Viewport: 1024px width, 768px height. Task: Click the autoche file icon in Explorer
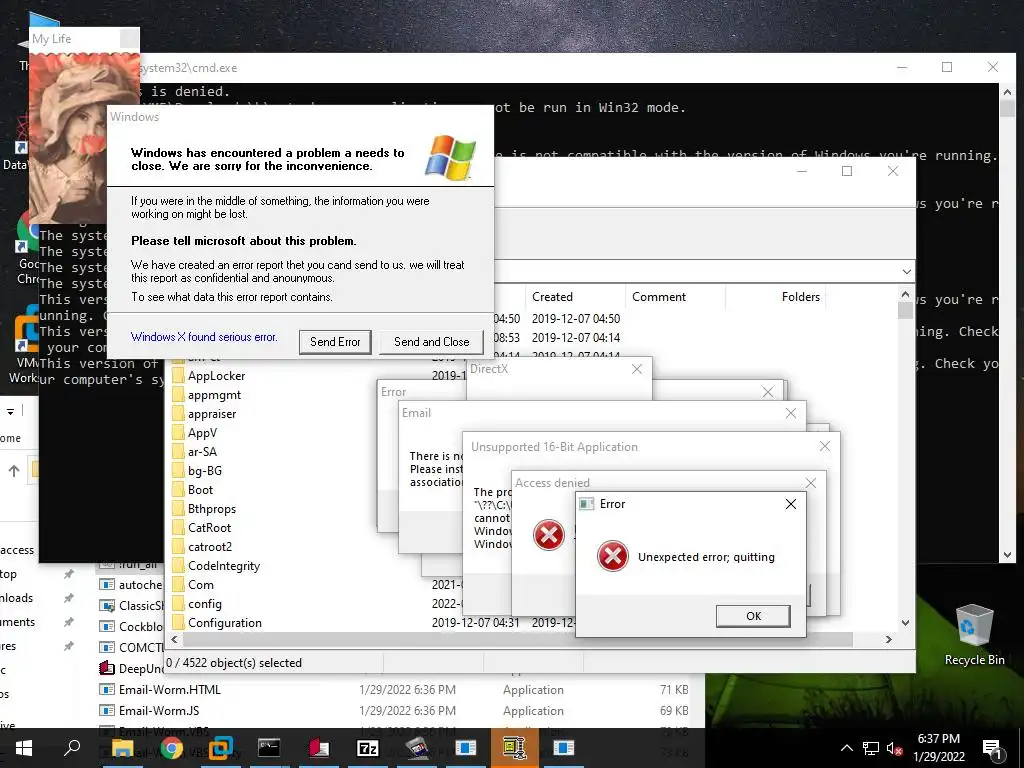[106, 584]
